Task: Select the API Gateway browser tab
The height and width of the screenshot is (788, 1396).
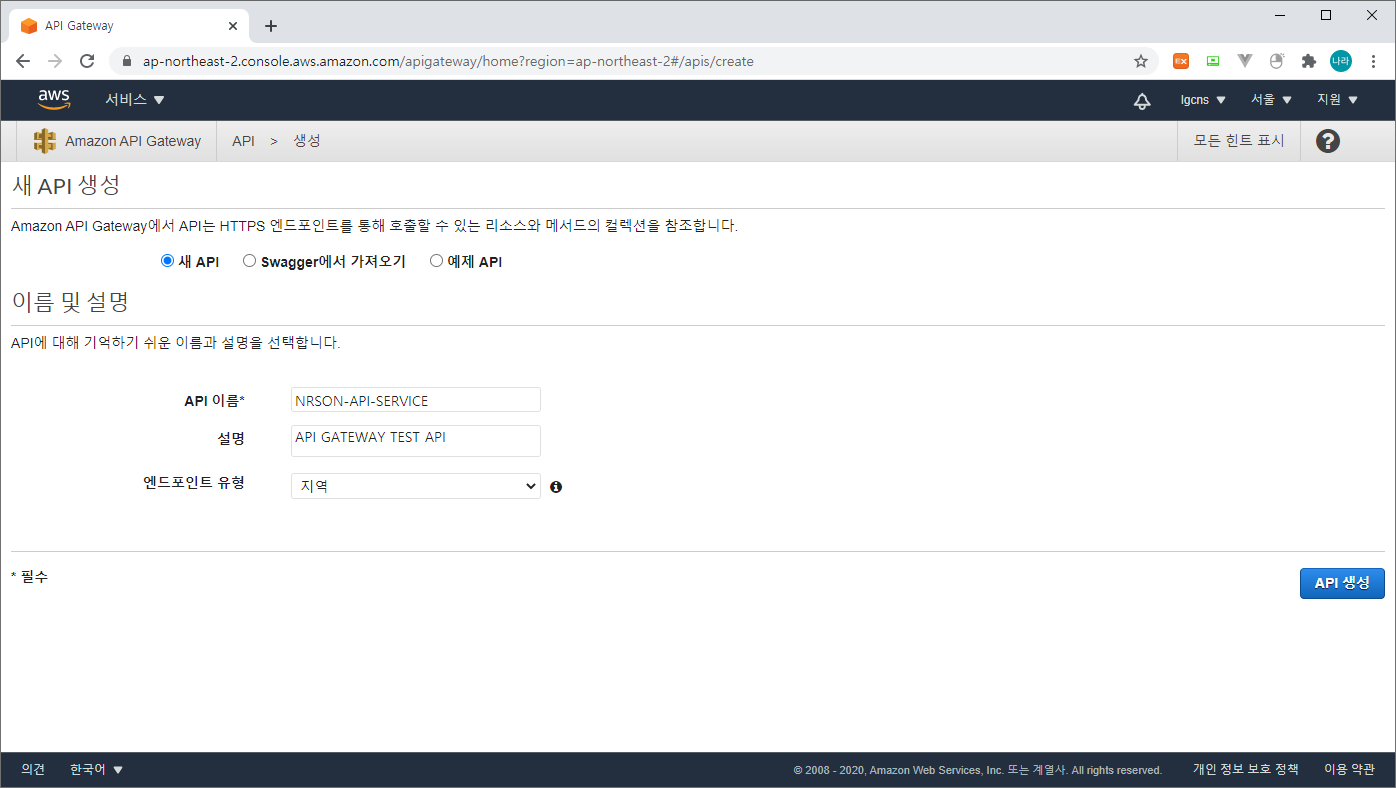Action: [x=127, y=26]
